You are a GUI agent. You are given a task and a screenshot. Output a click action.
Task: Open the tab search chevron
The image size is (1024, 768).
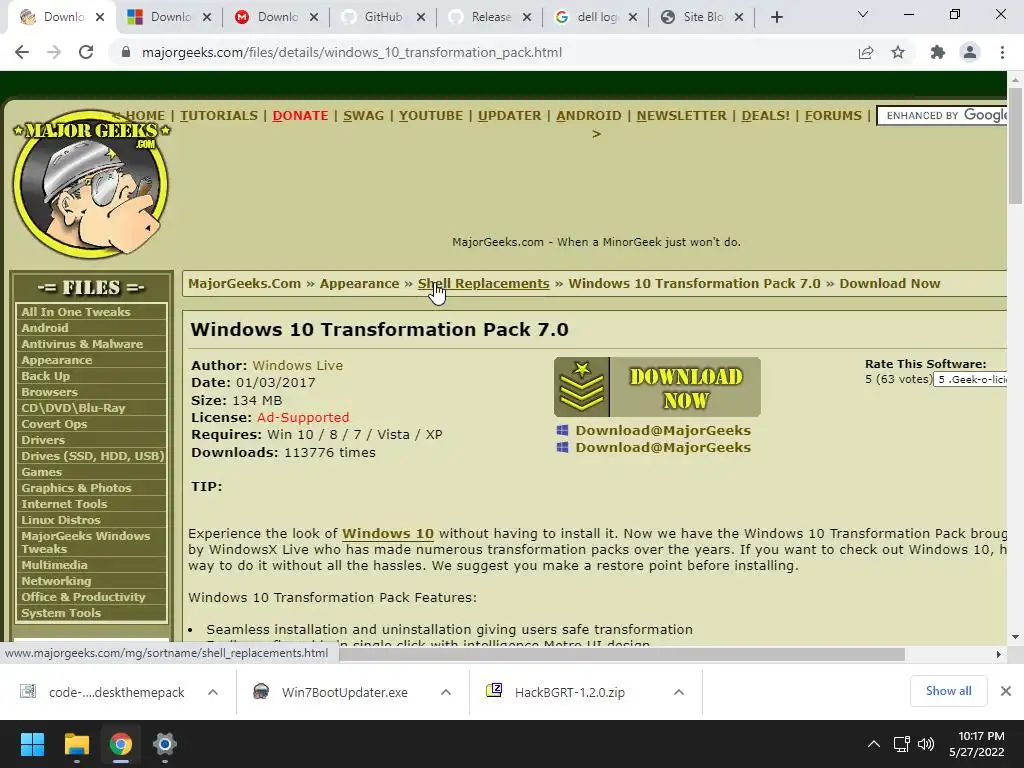coord(863,14)
